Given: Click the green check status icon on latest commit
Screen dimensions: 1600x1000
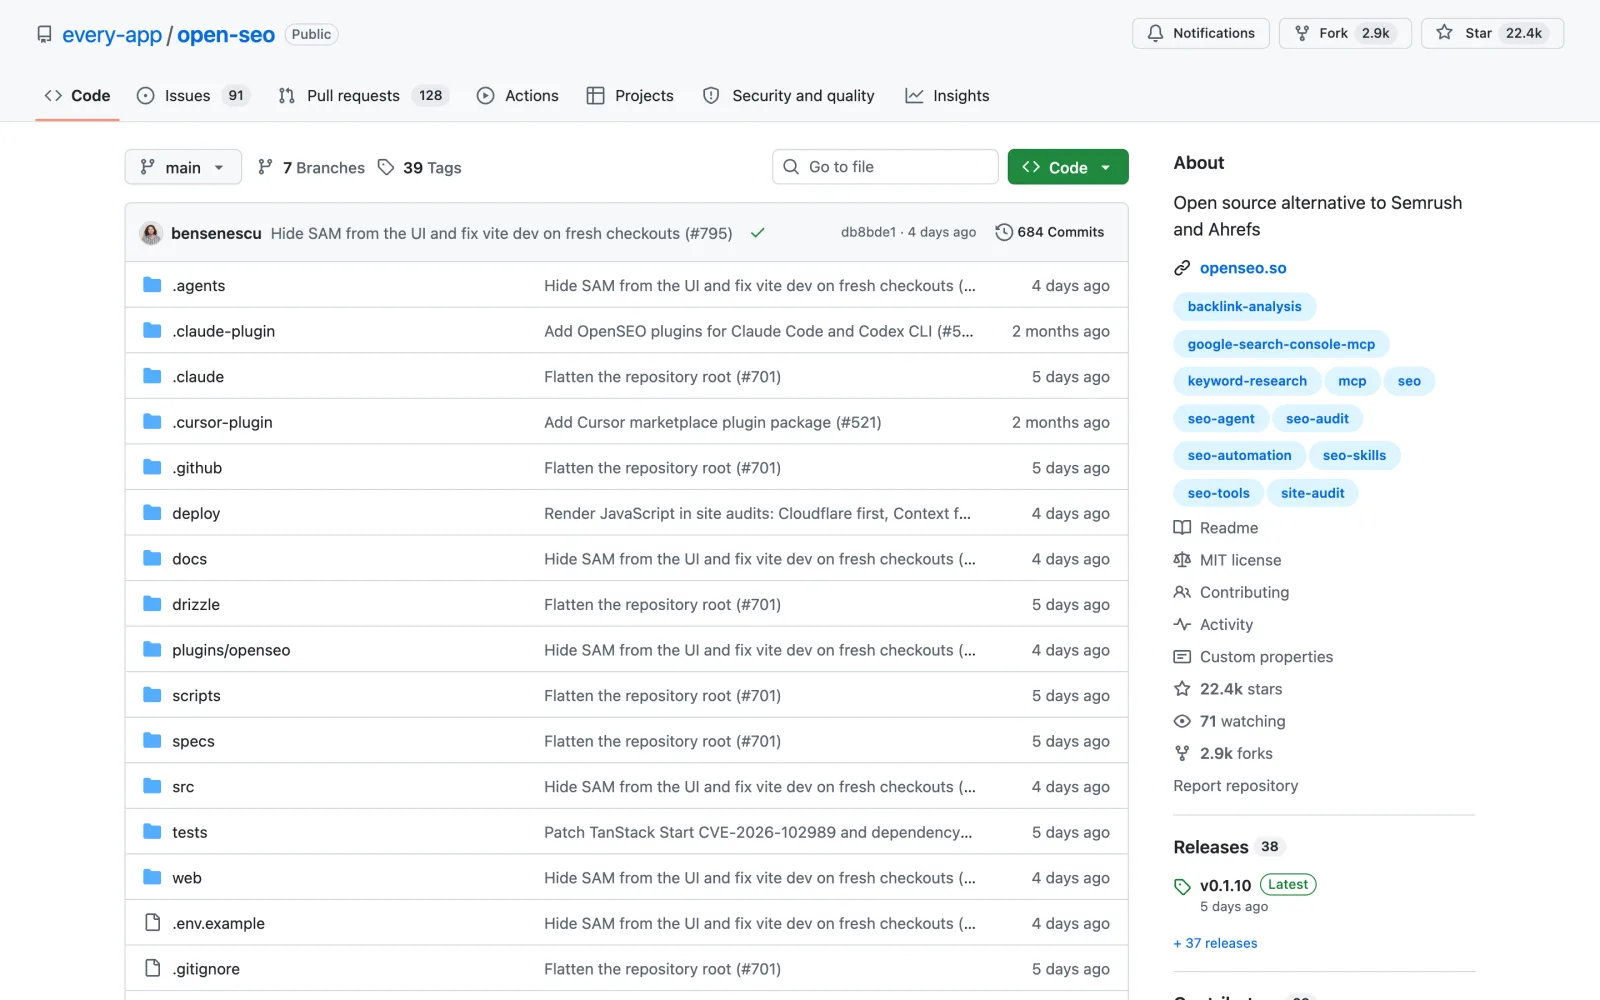Looking at the screenshot, I should click(x=758, y=233).
